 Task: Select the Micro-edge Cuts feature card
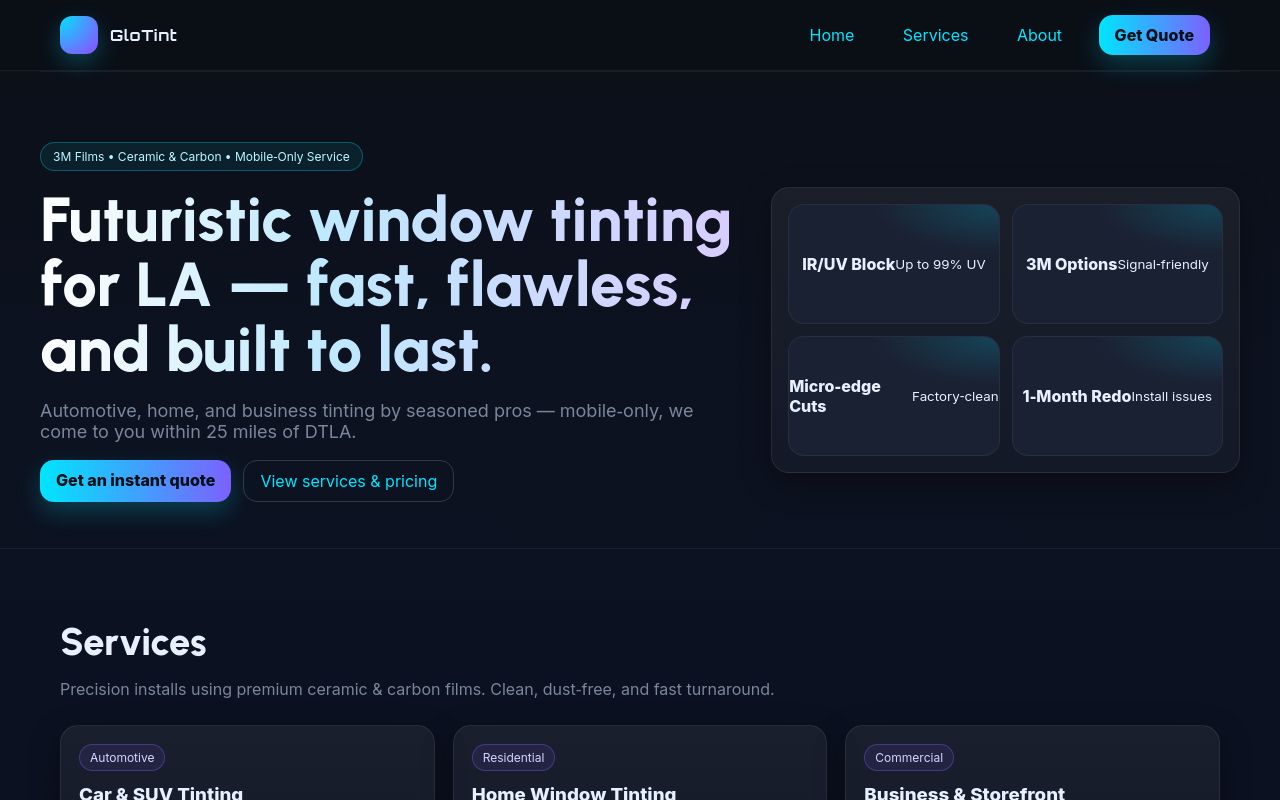(x=894, y=396)
